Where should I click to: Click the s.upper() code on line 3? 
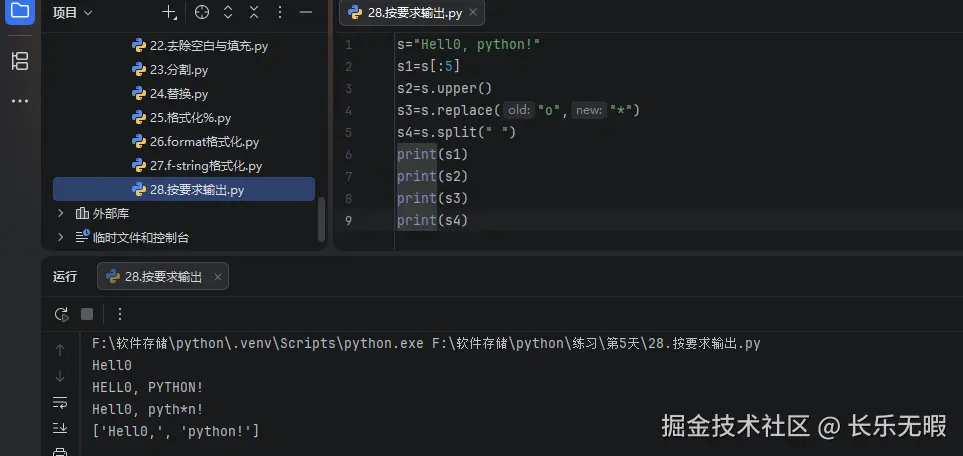click(x=456, y=88)
